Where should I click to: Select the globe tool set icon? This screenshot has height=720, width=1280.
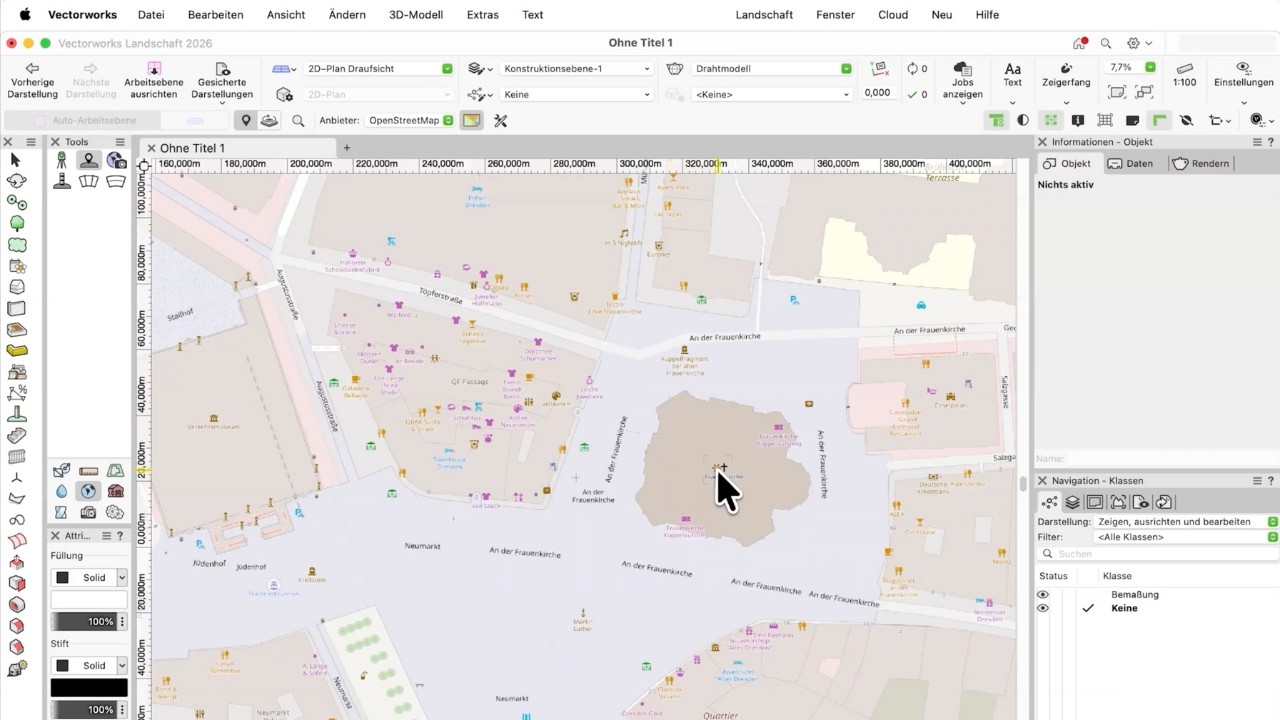89,491
